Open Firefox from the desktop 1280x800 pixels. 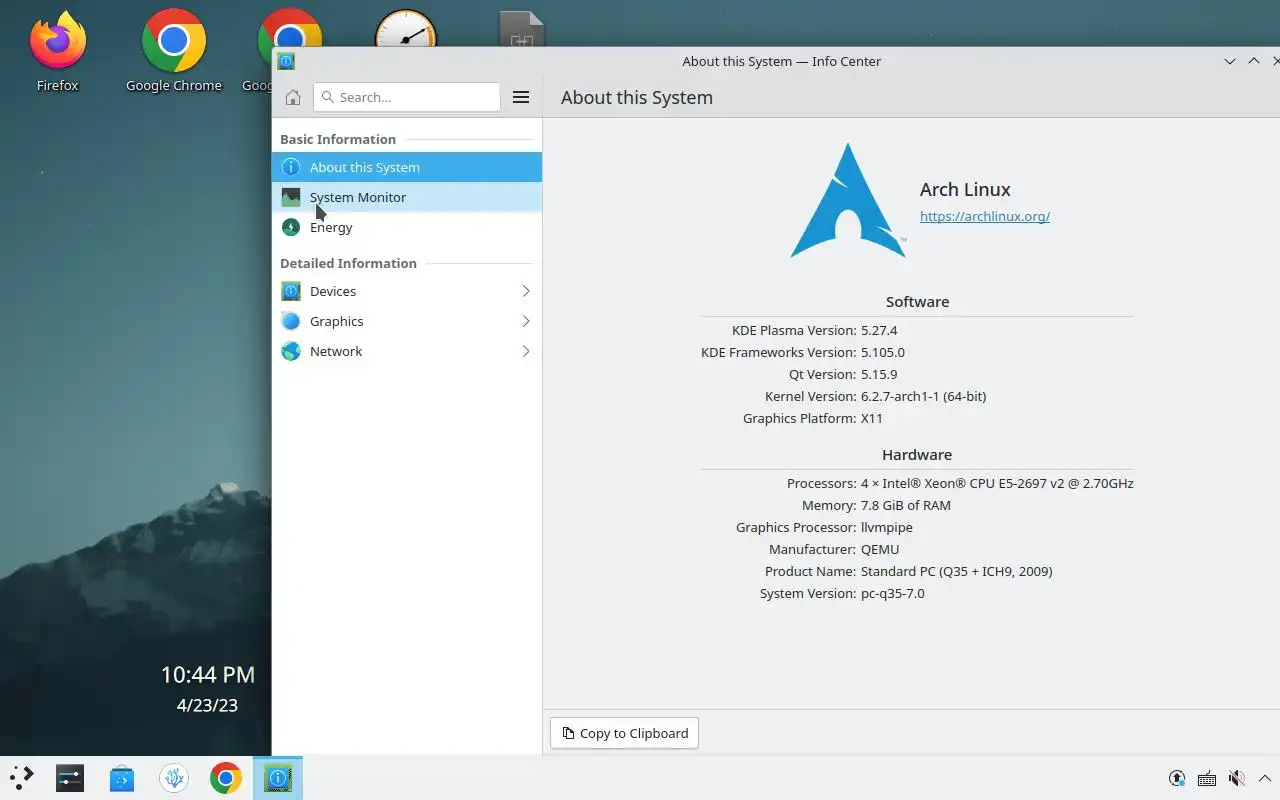click(x=58, y=51)
